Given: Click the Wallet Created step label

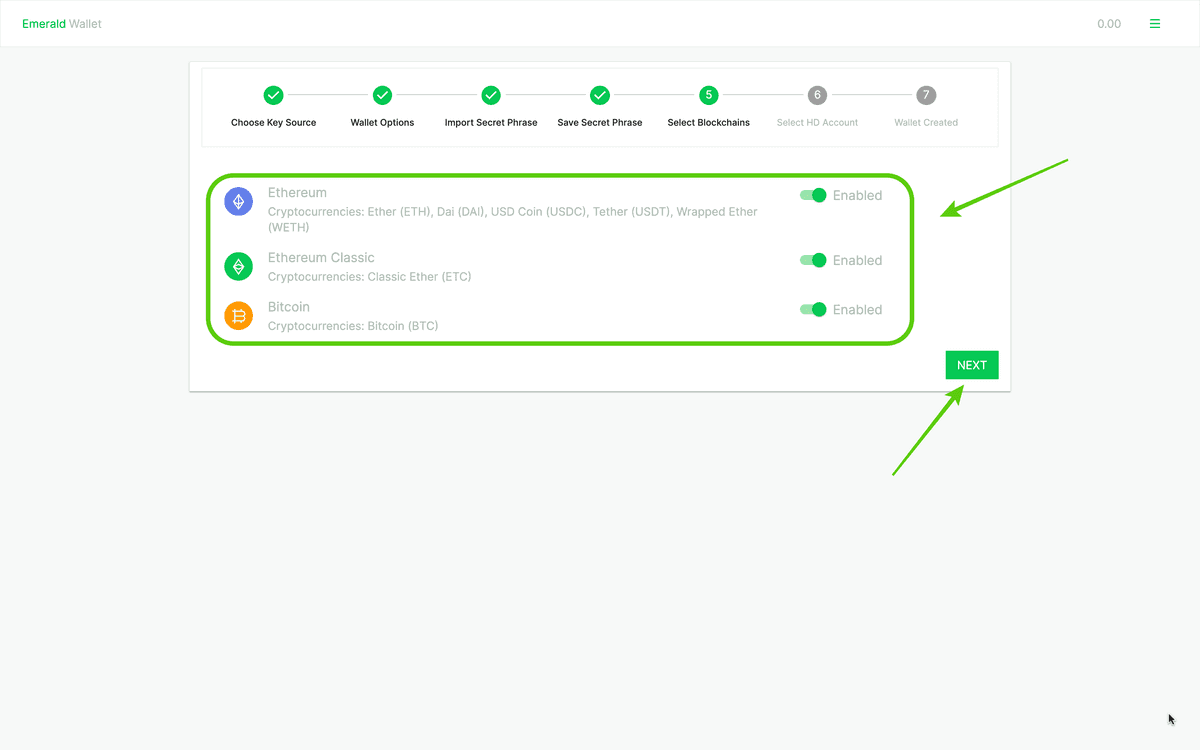Looking at the screenshot, I should [925, 122].
